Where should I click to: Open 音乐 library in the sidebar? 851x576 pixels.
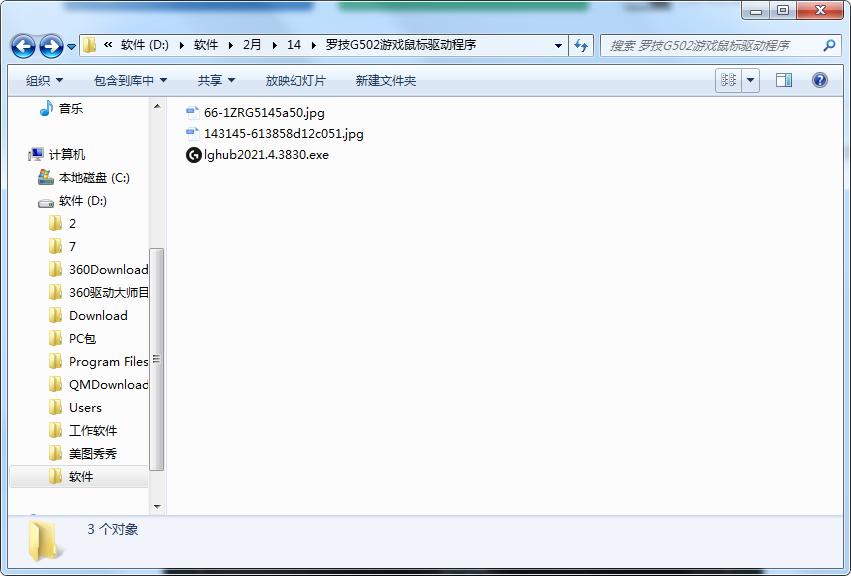pos(71,109)
